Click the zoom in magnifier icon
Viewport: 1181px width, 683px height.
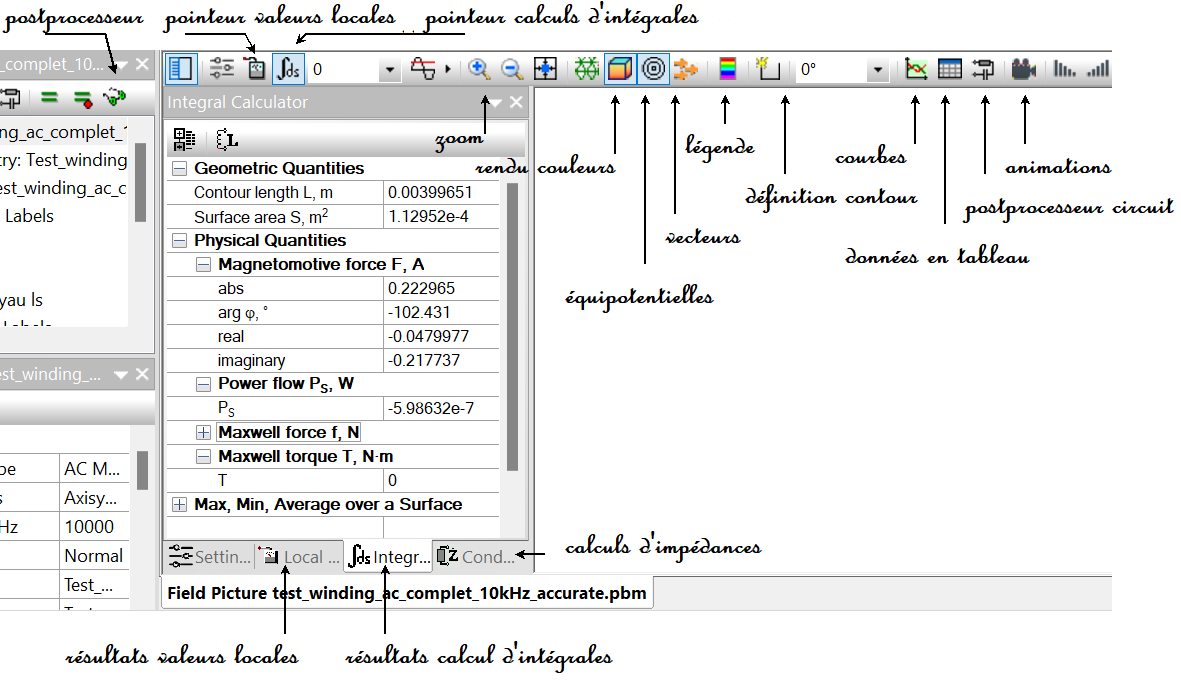tap(480, 69)
